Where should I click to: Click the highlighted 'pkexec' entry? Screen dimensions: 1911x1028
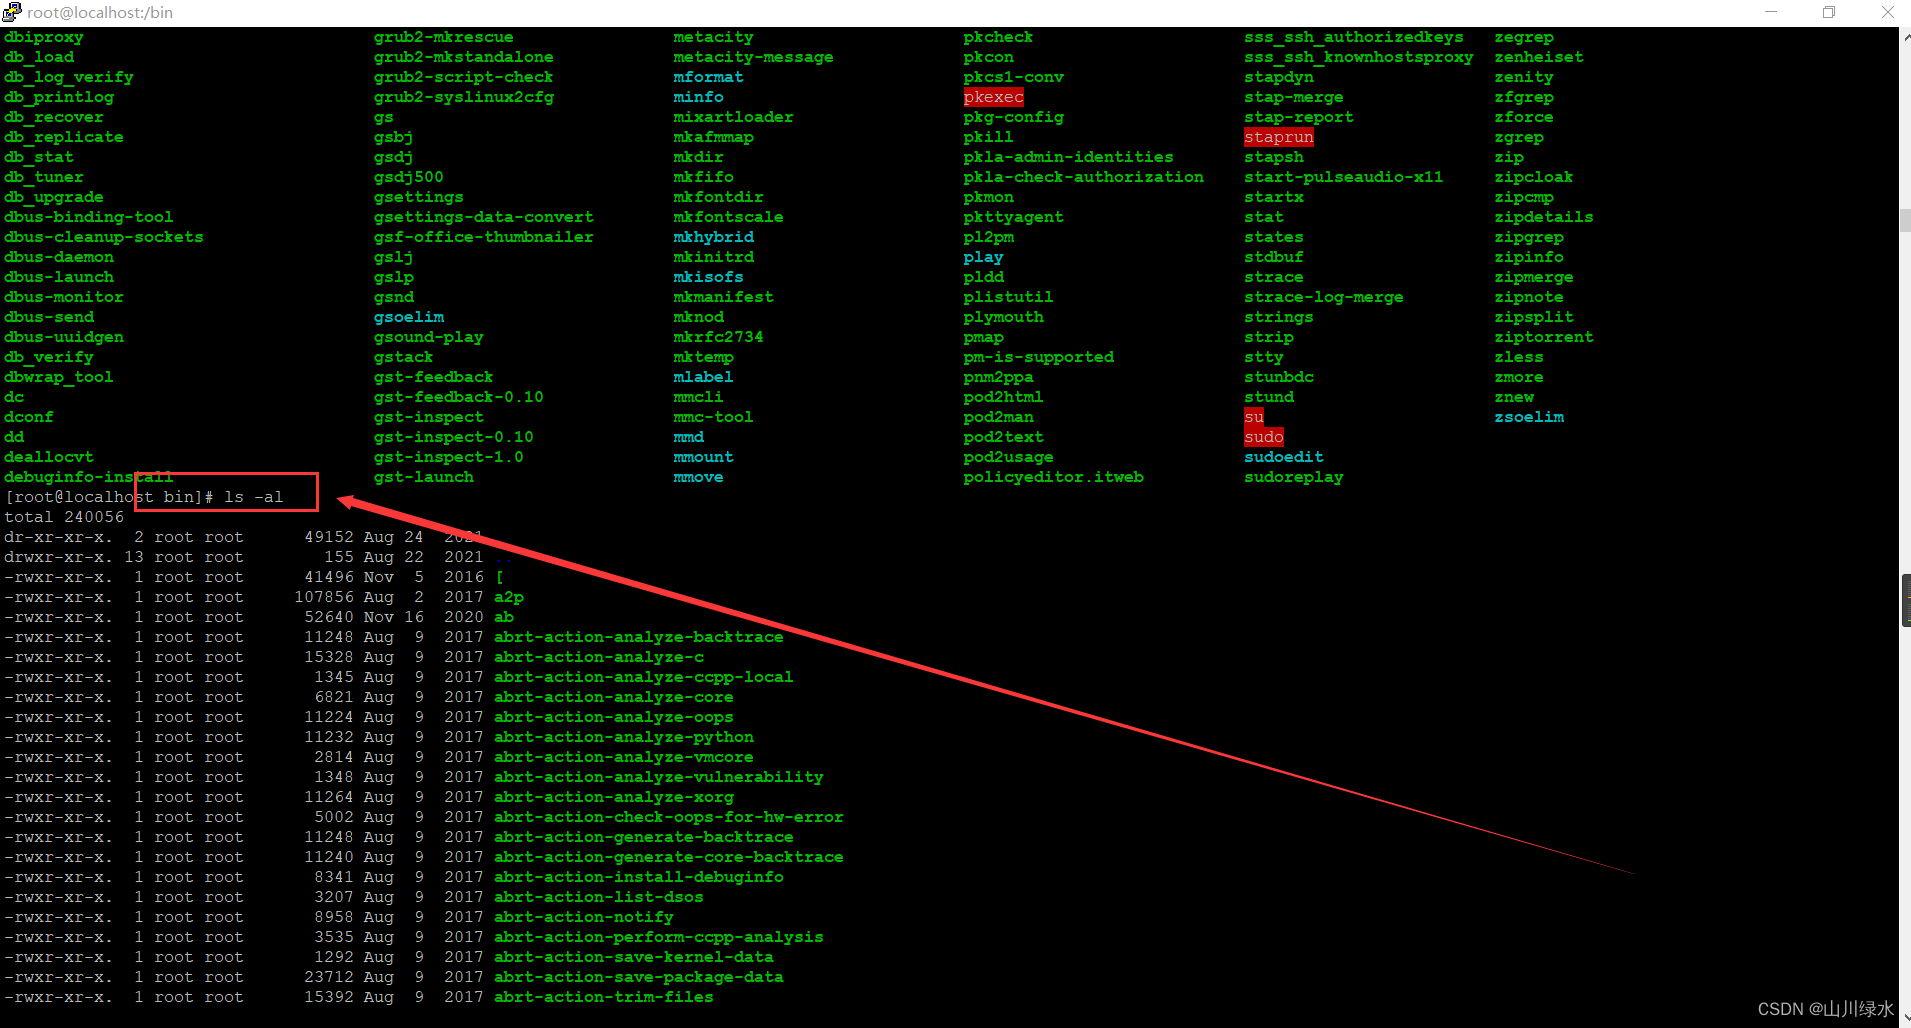(993, 97)
